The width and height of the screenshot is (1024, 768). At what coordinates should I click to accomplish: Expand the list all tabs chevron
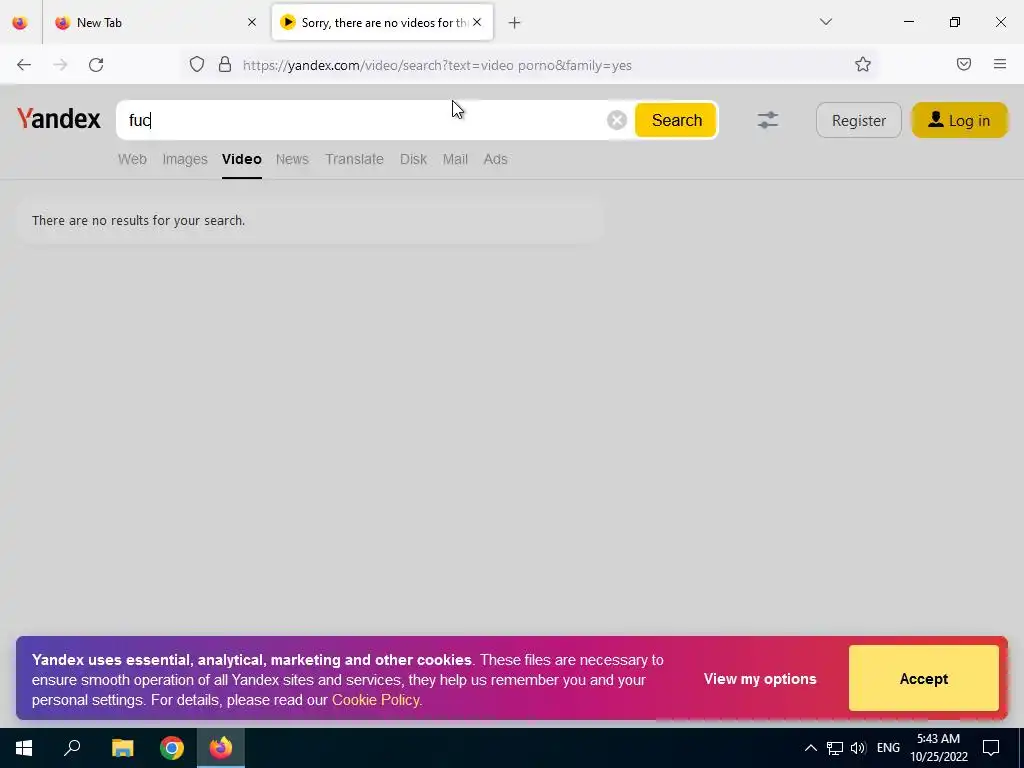(825, 22)
